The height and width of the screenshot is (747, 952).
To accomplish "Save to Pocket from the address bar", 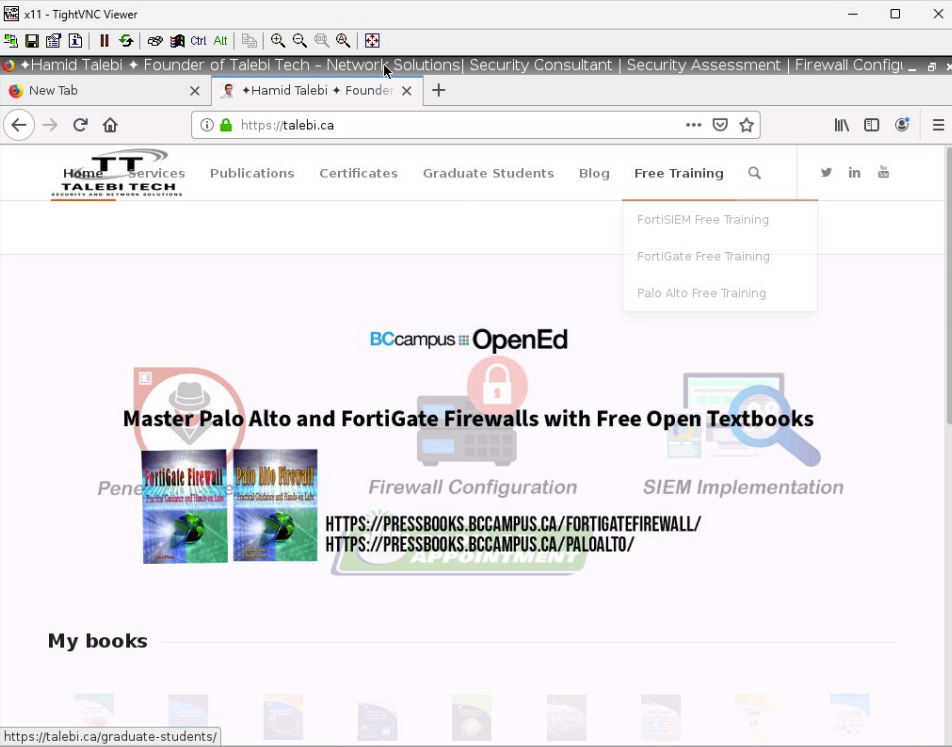I will coord(720,125).
